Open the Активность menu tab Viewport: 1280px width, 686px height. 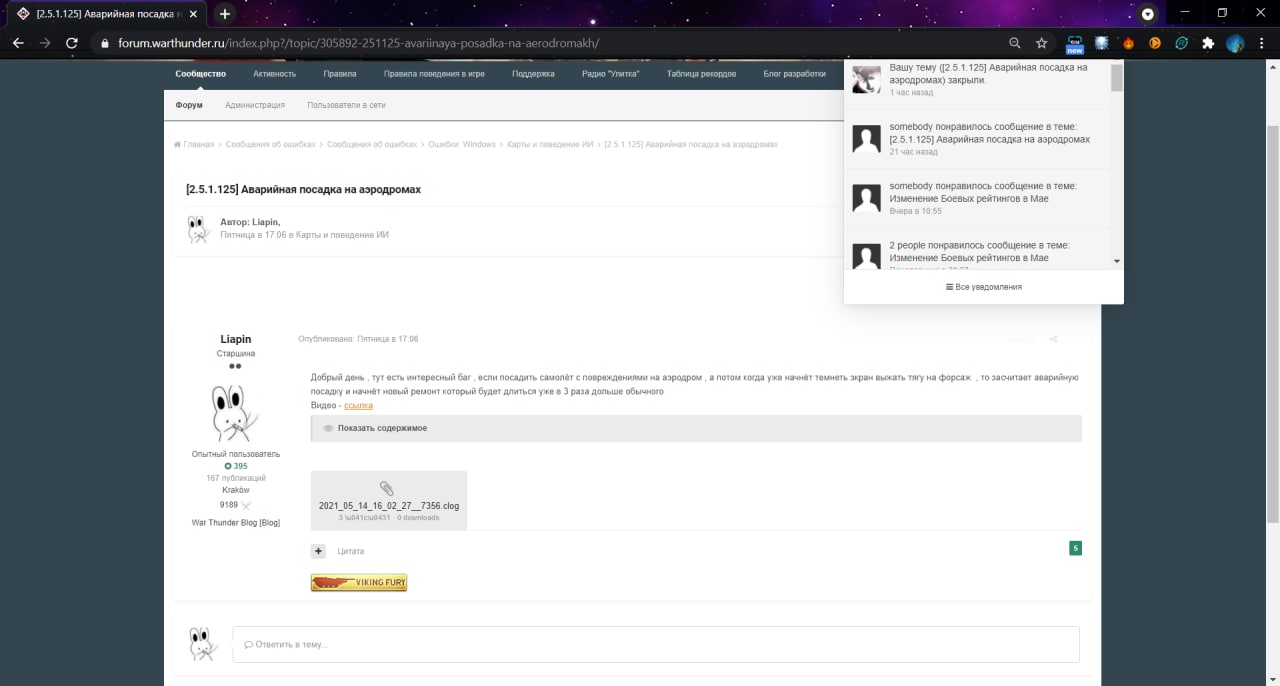click(274, 74)
